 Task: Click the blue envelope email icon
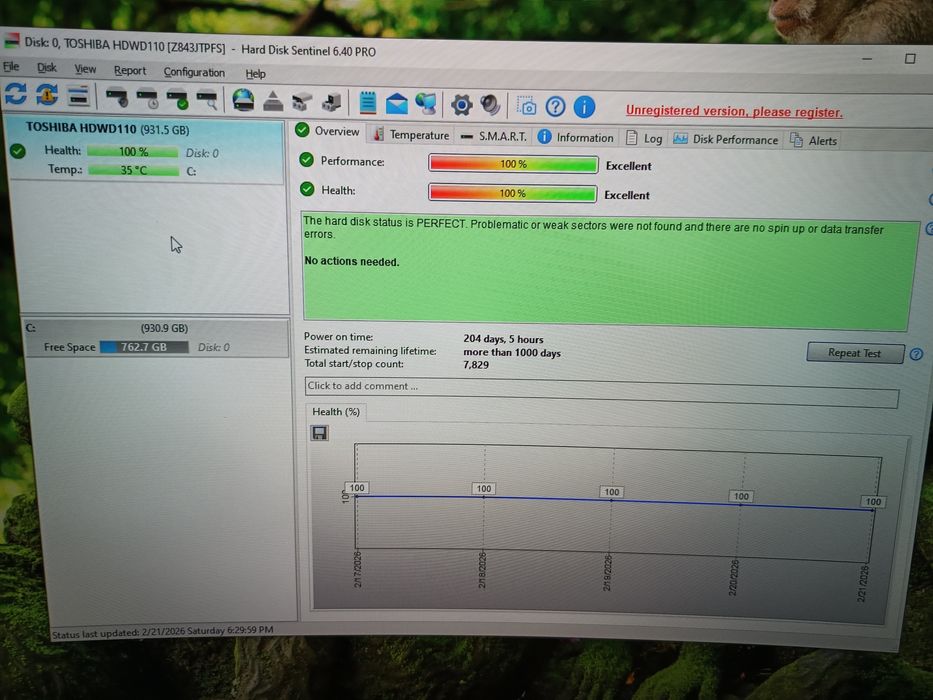[x=397, y=104]
